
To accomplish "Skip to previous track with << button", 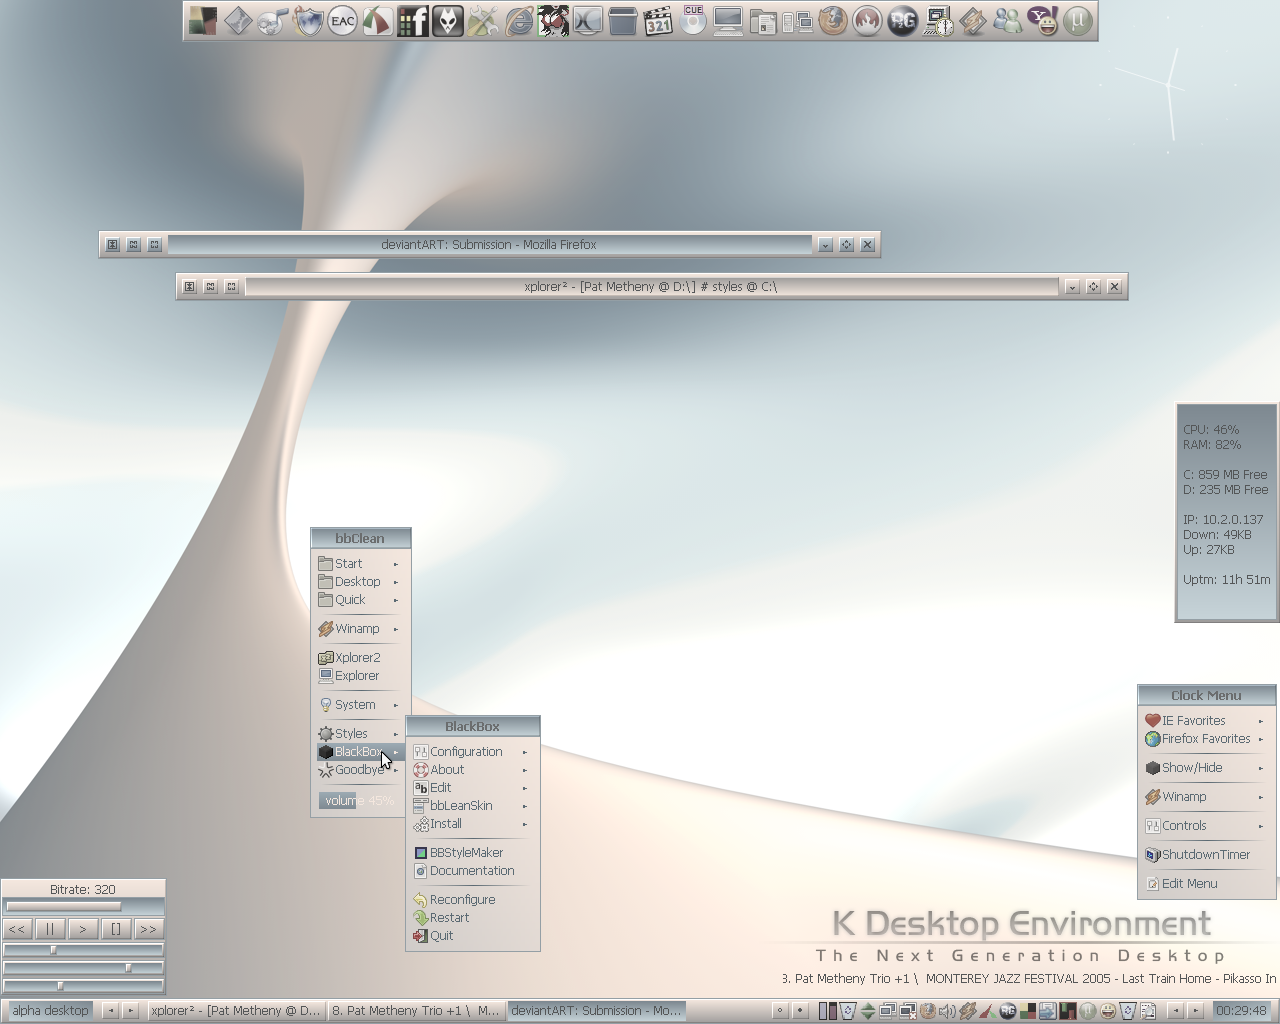I will pyautogui.click(x=17, y=929).
